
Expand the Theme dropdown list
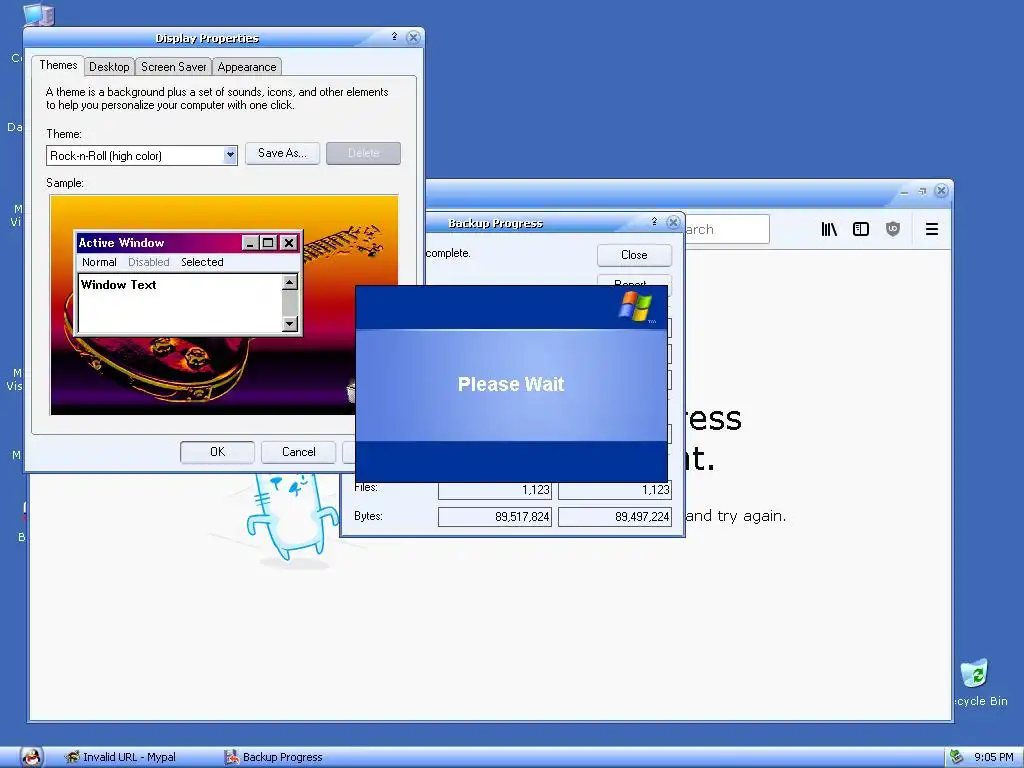coord(230,155)
